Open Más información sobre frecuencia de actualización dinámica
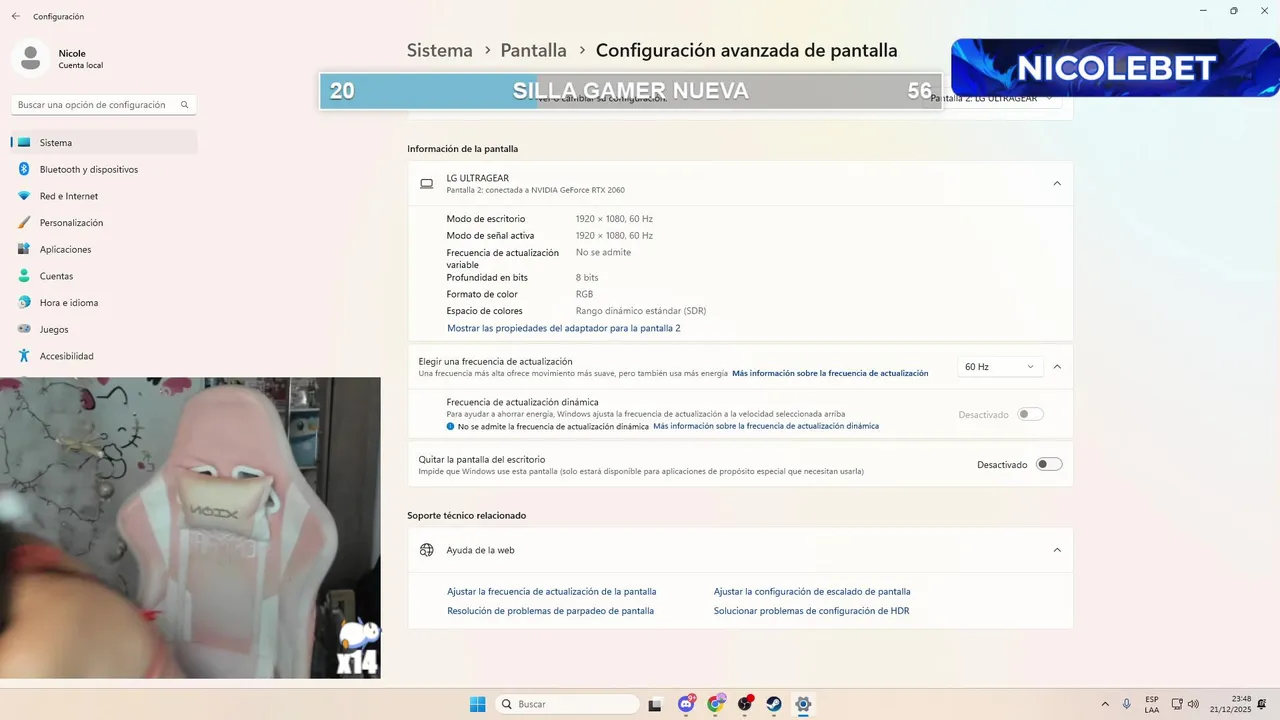Image resolution: width=1280 pixels, height=720 pixels. coord(766,426)
